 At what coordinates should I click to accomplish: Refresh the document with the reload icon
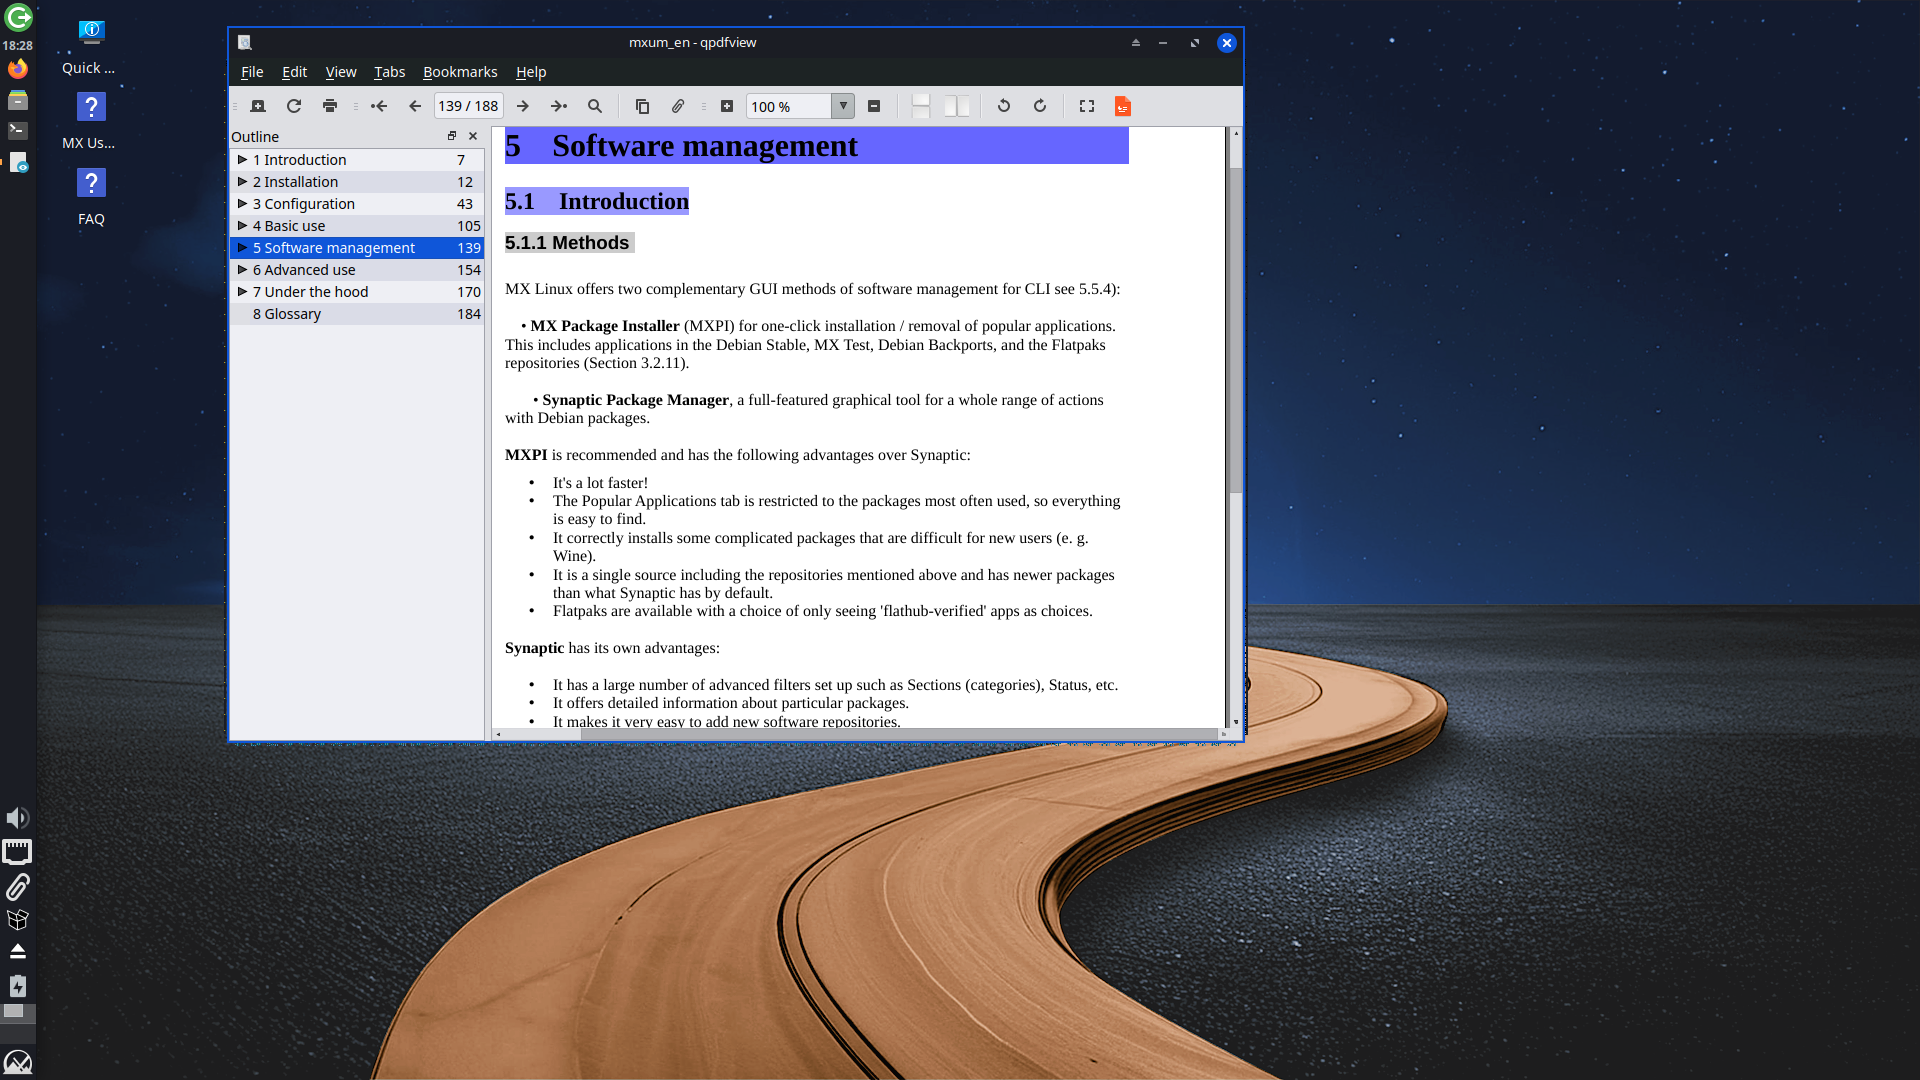pos(294,106)
